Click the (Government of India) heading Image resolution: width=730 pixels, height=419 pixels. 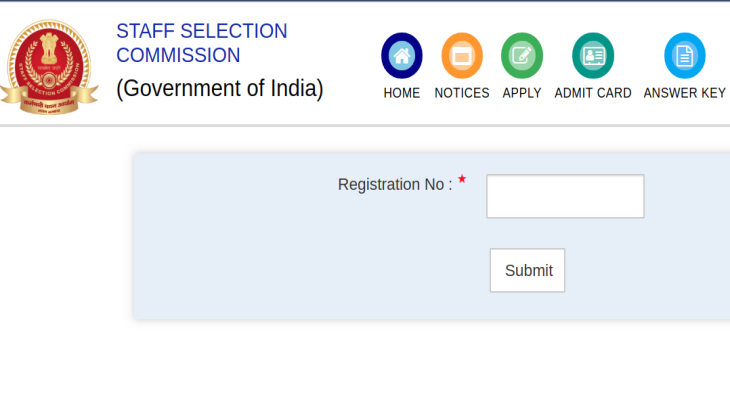tap(220, 88)
